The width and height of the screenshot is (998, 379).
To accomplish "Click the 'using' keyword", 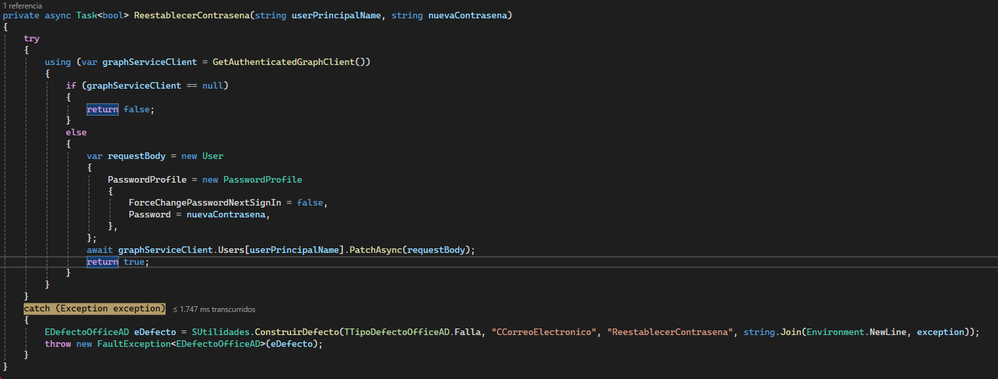I will (x=57, y=62).
